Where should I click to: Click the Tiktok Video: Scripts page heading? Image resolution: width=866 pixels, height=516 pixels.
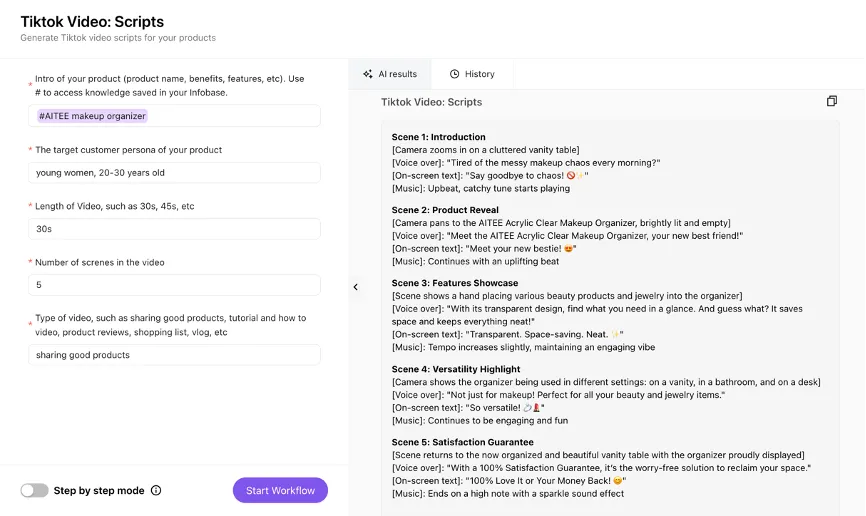click(92, 21)
